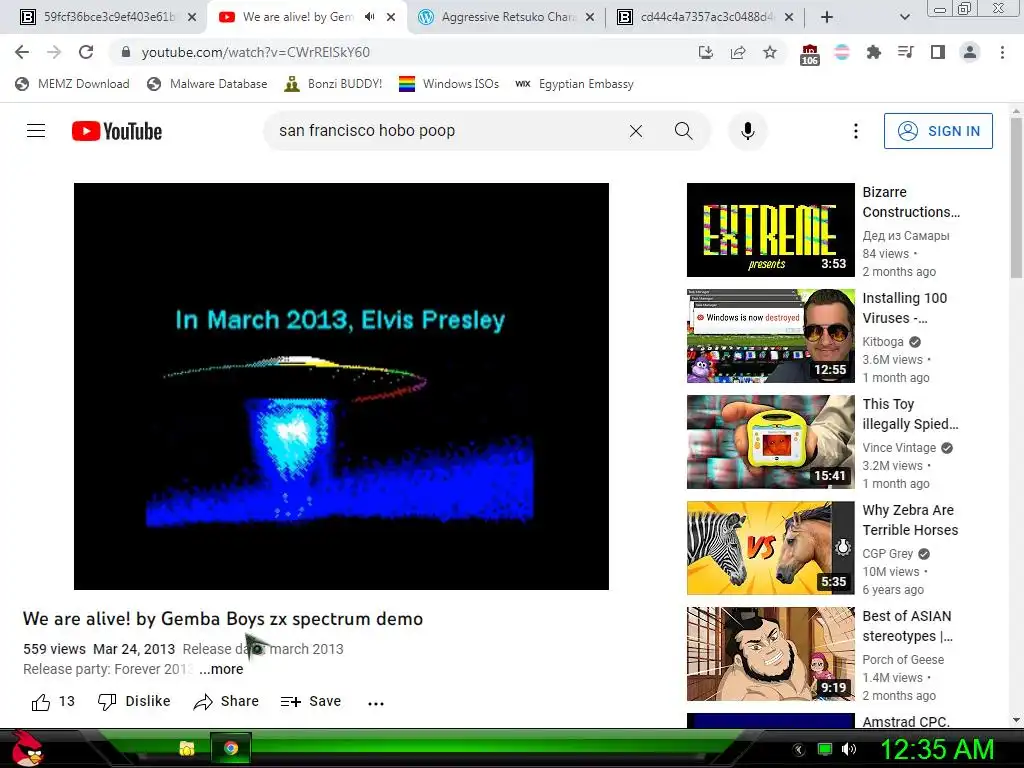Open the media control icon in toolbar
This screenshot has width=1024, height=768.
pyautogui.click(x=906, y=52)
